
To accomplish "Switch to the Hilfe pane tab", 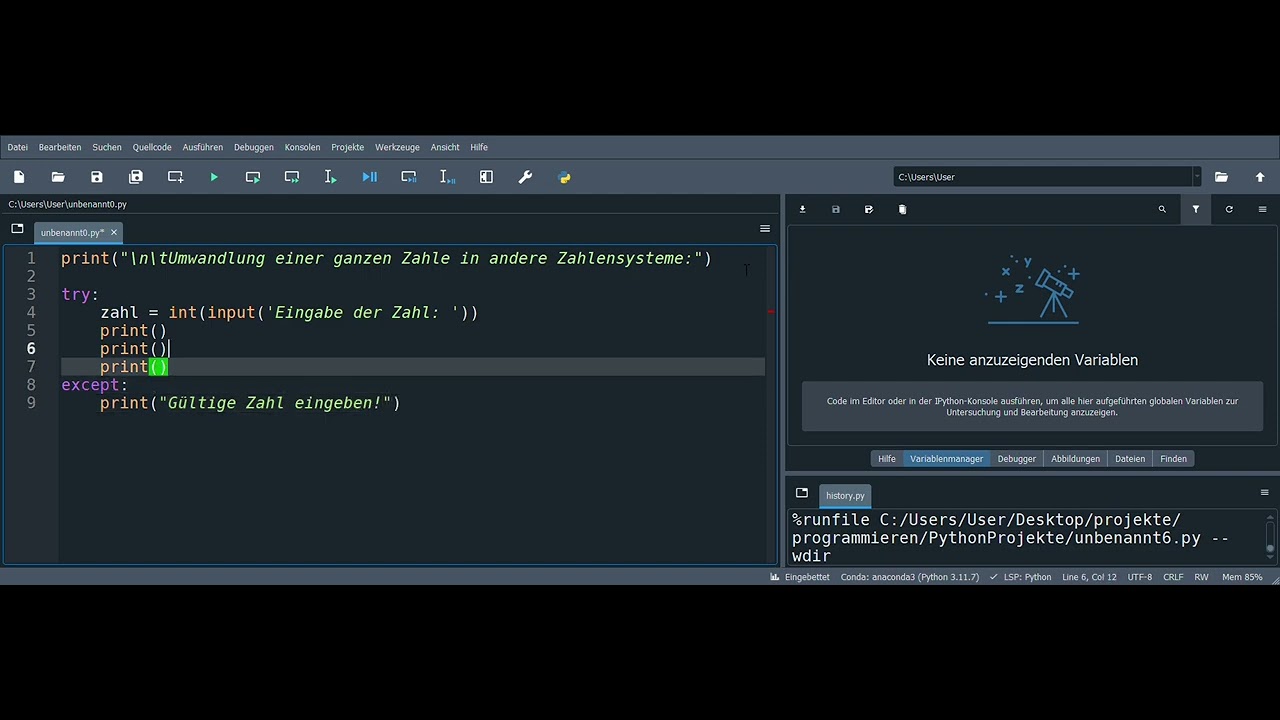I will tap(887, 459).
